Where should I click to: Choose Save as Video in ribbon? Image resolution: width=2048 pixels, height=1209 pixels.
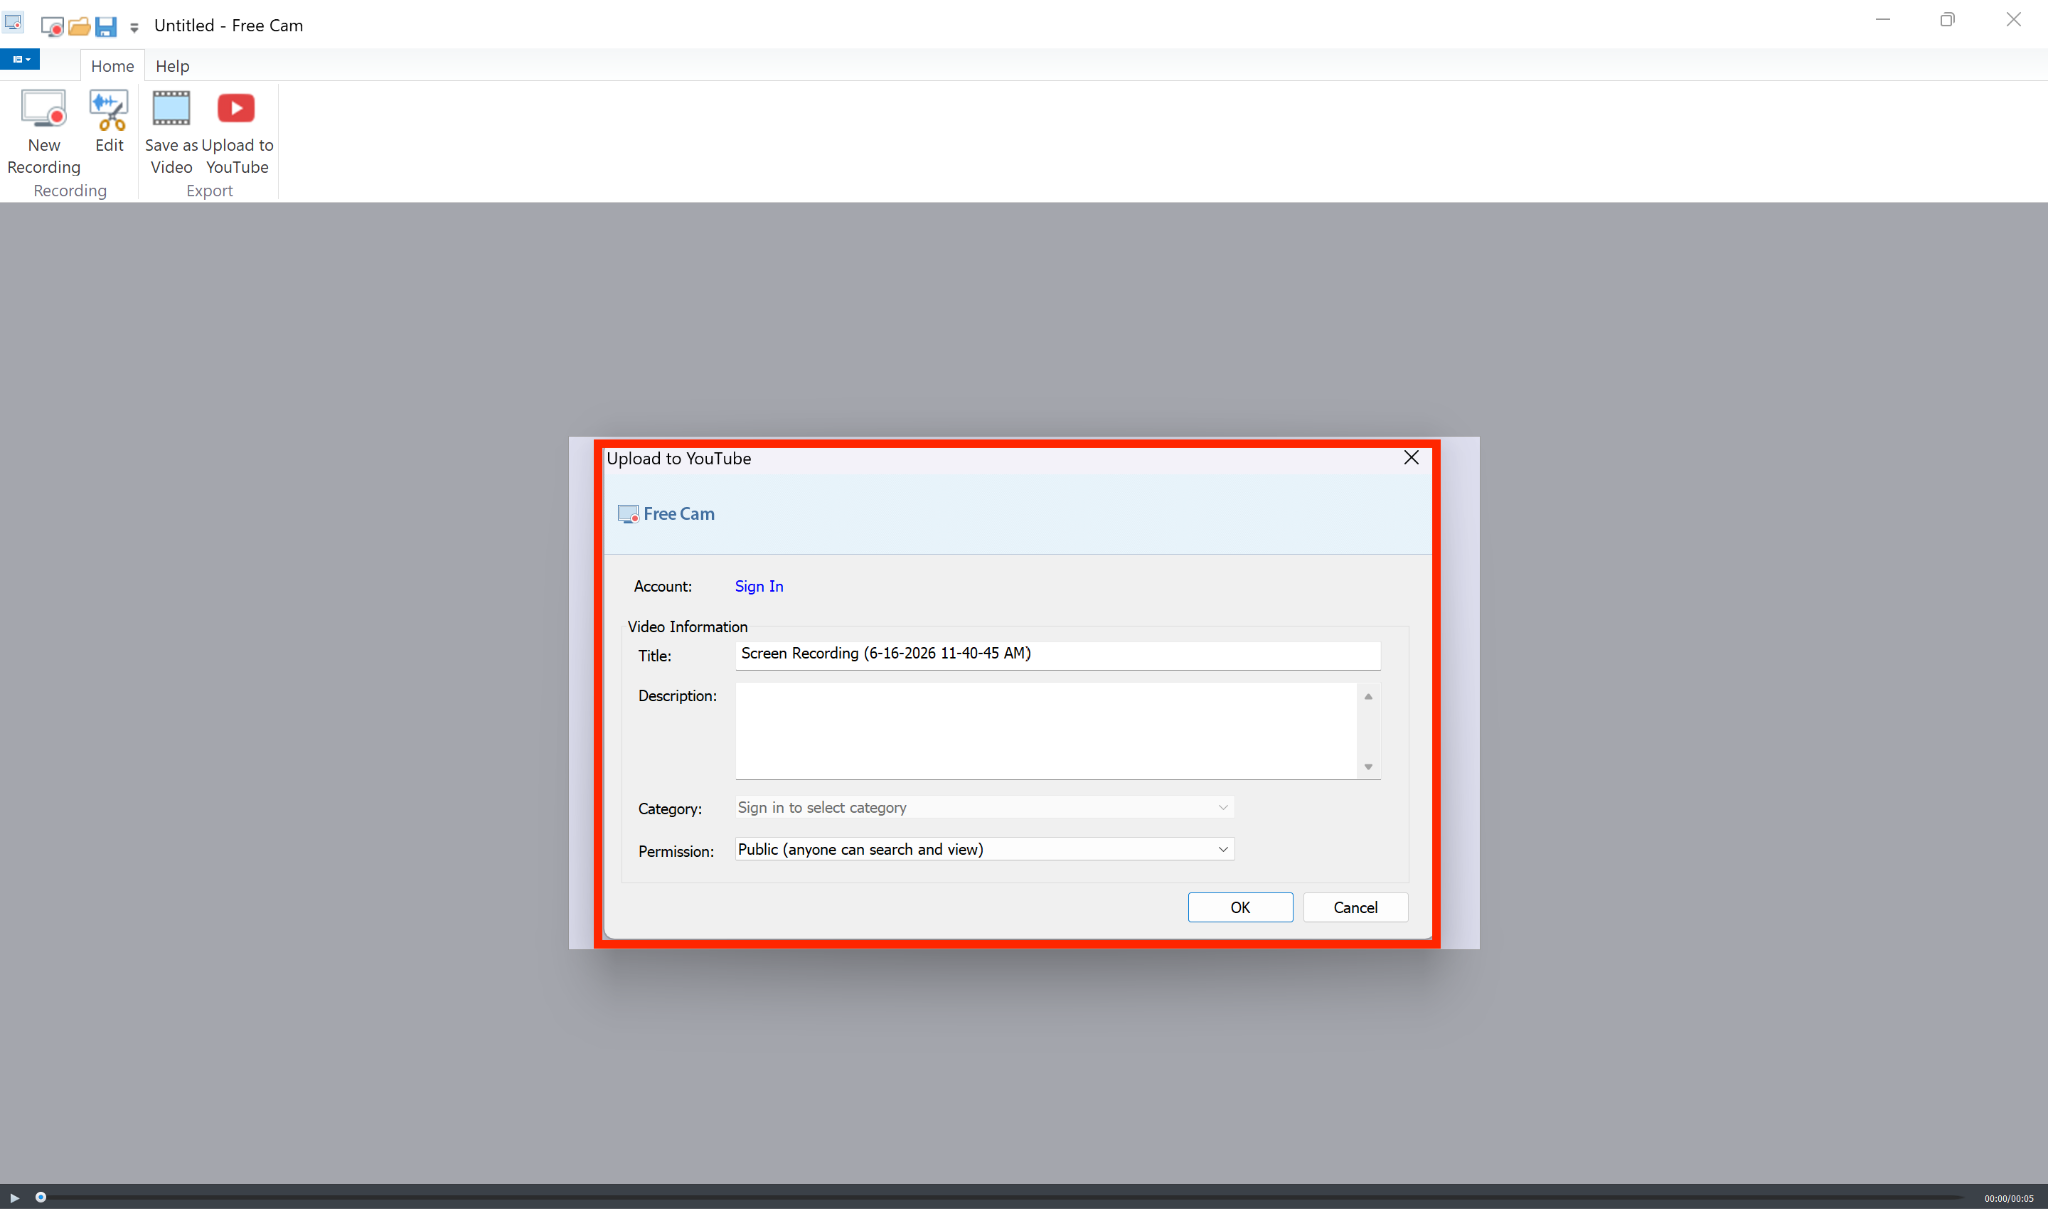point(171,132)
